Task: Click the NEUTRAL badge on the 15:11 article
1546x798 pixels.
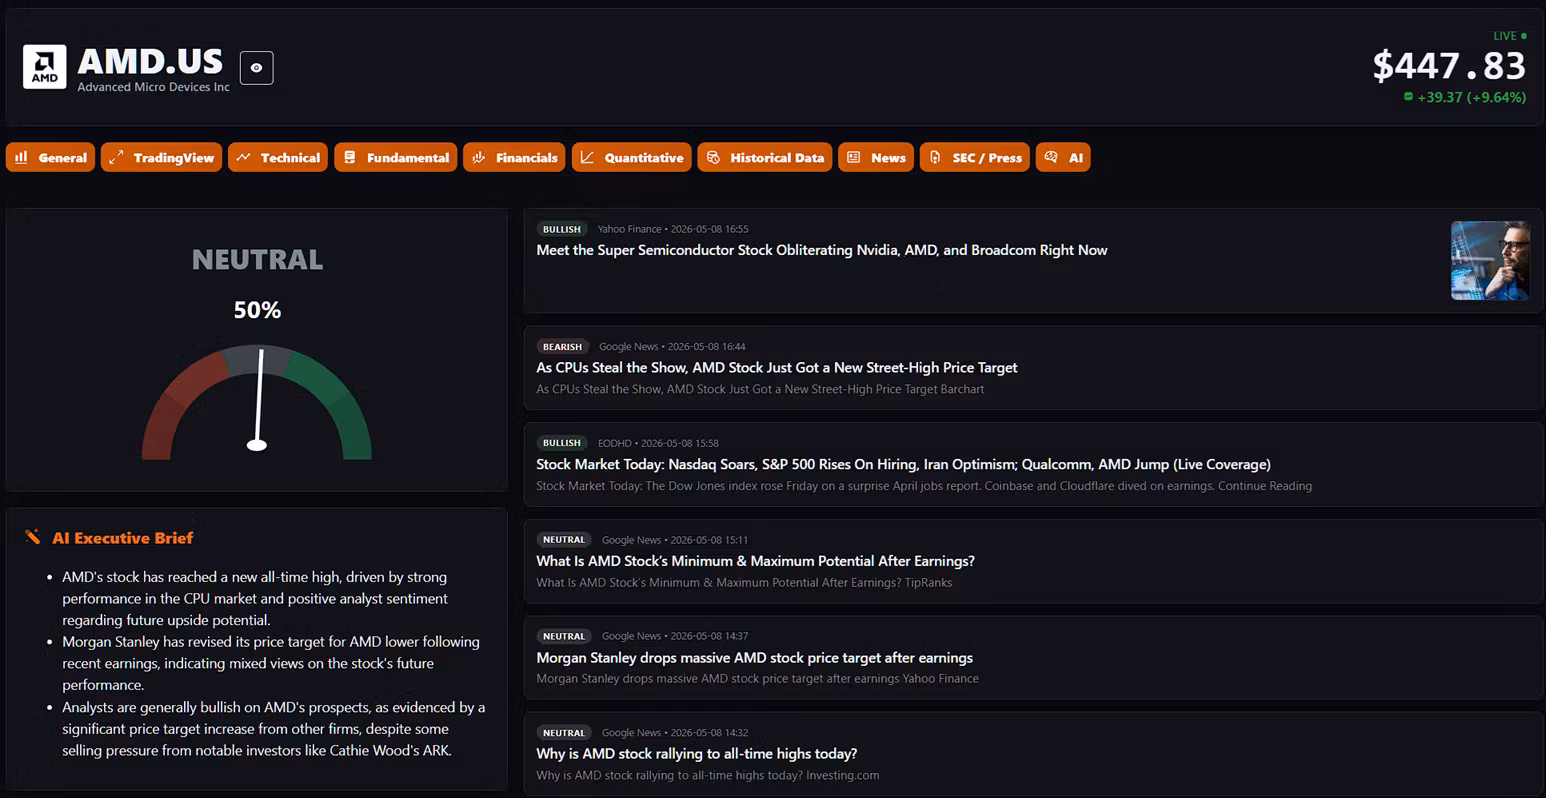Action: pyautogui.click(x=564, y=540)
